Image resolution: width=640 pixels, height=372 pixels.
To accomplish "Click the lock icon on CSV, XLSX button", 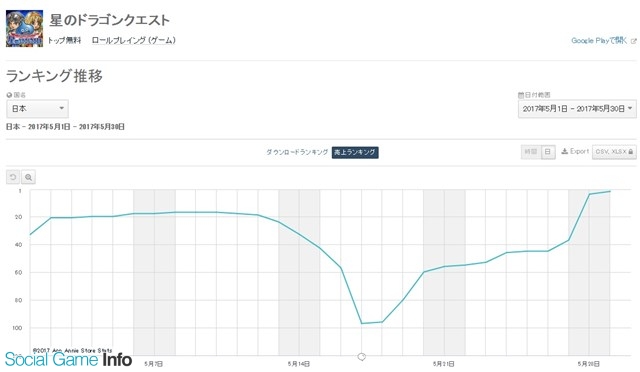I will click(x=631, y=152).
